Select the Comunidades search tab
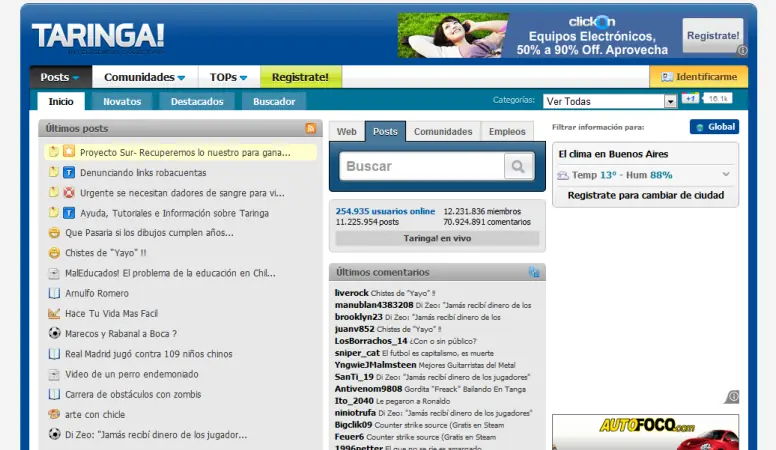The width and height of the screenshot is (776, 450). (443, 132)
